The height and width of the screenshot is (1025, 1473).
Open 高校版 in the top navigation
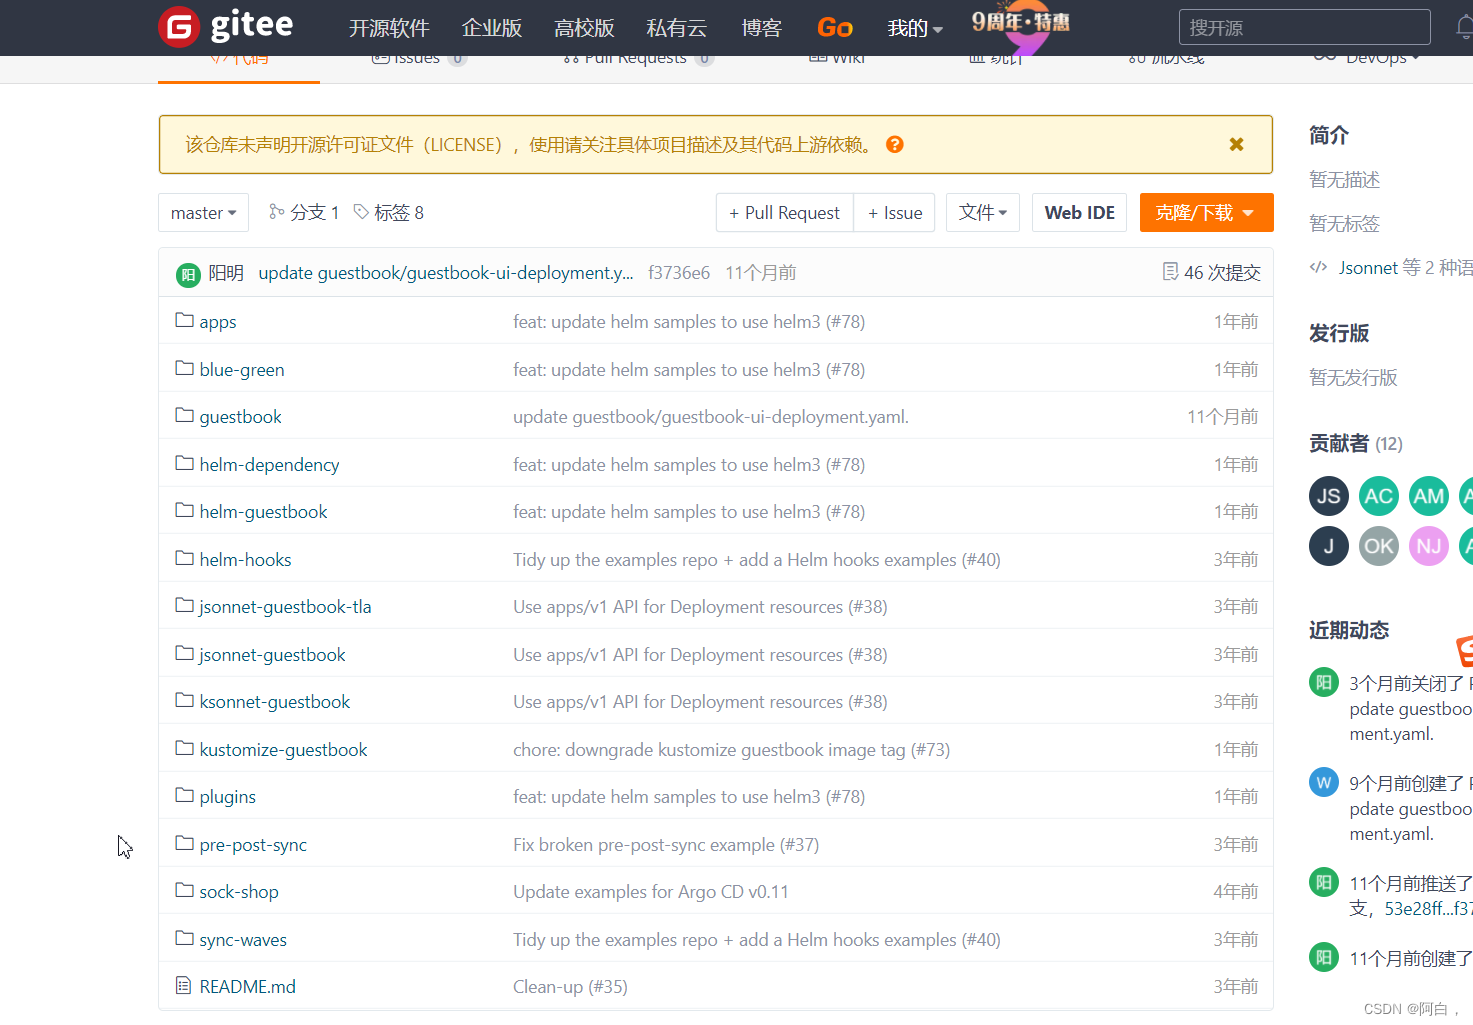pos(584,28)
